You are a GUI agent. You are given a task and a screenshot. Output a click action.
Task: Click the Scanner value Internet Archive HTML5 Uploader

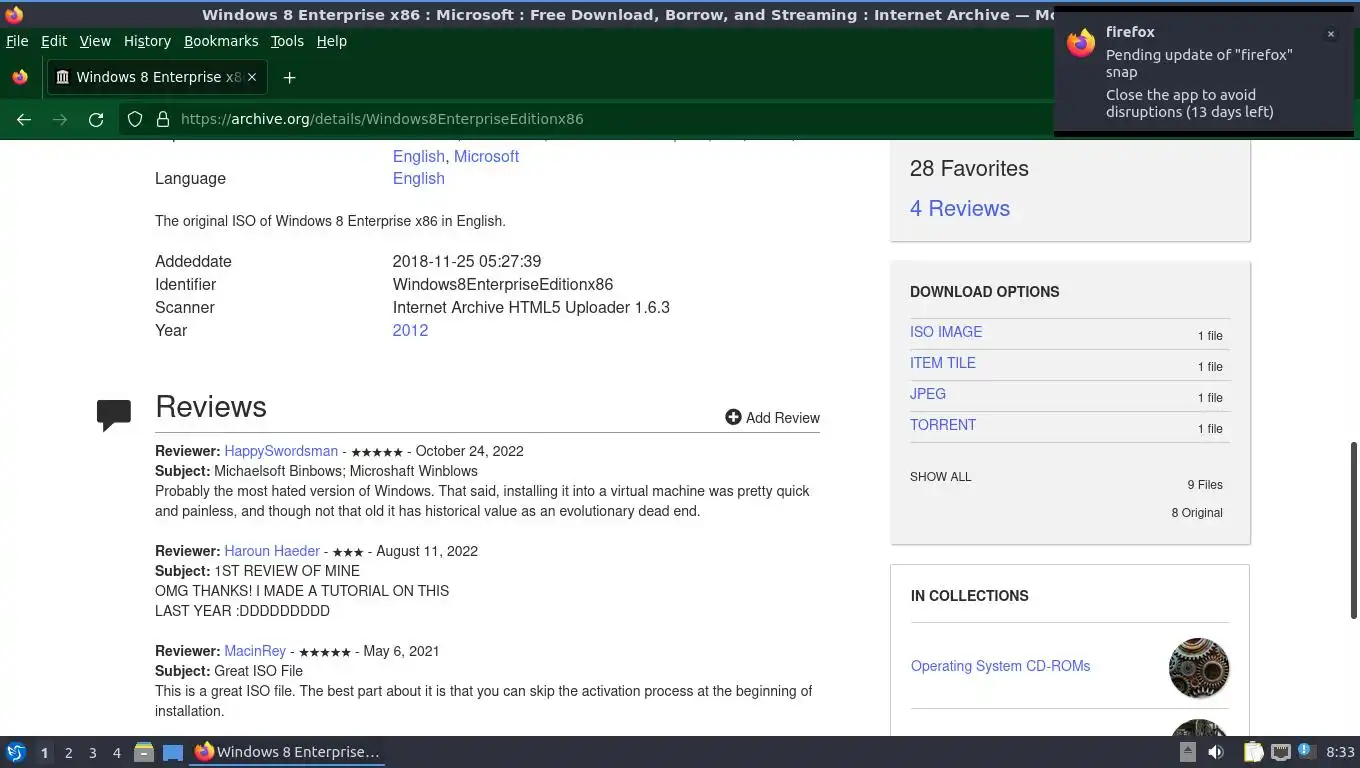point(531,307)
